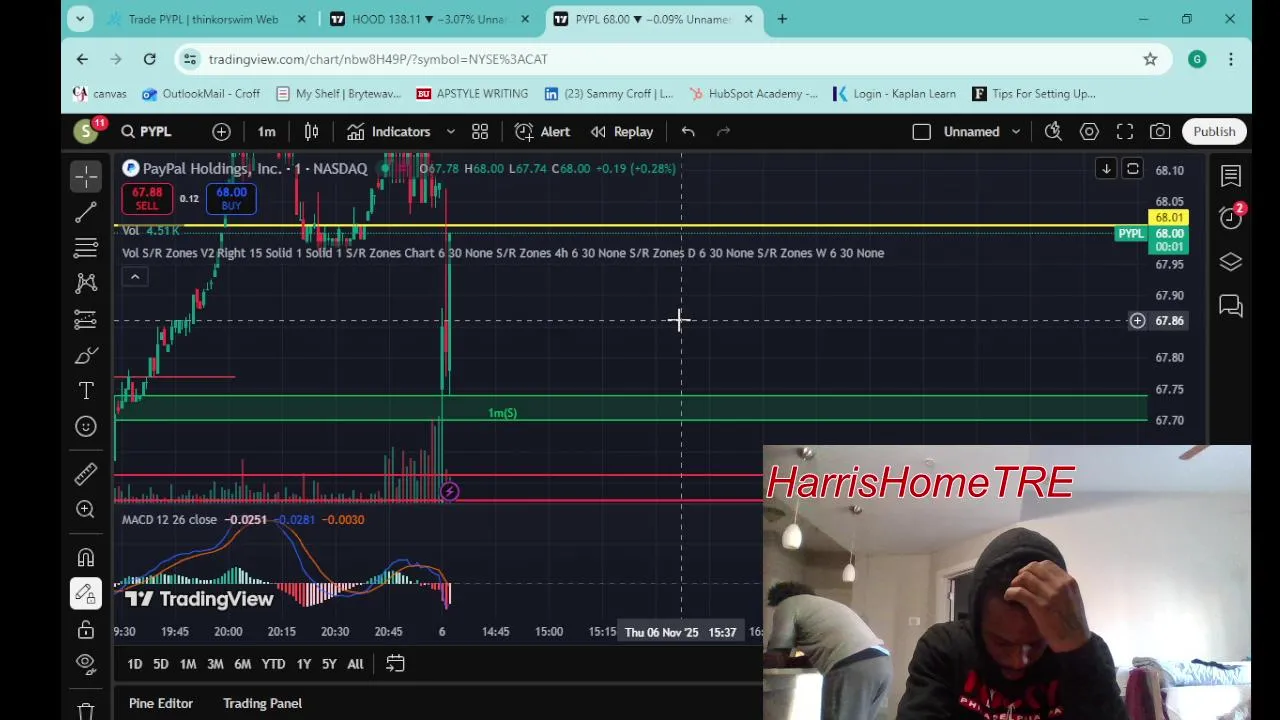The image size is (1280, 720).
Task: Collapse the indicator legend chevron
Action: [135, 277]
